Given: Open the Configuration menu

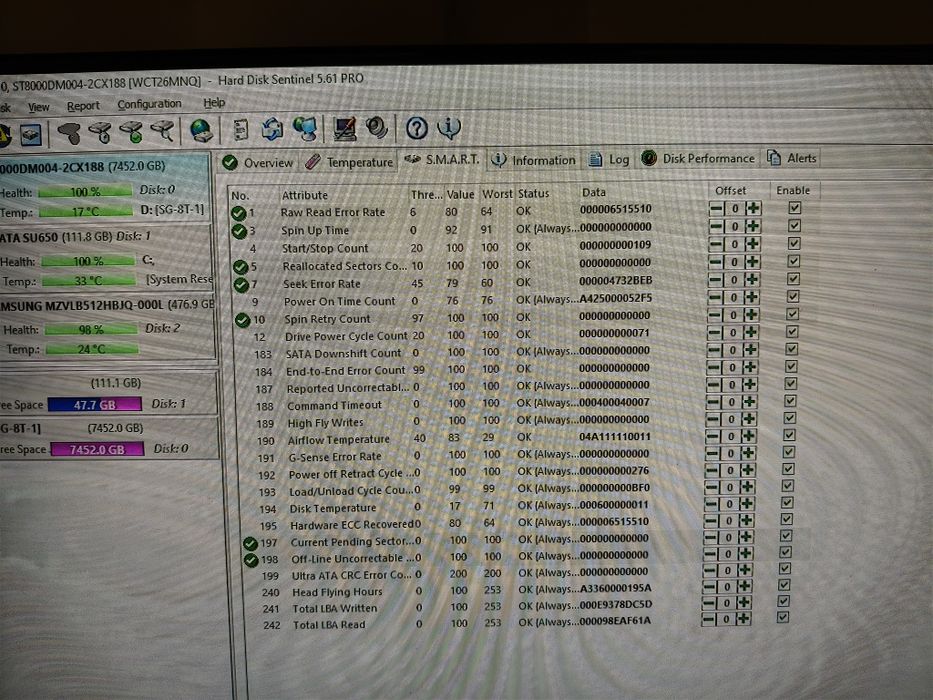Looking at the screenshot, I should (x=149, y=104).
